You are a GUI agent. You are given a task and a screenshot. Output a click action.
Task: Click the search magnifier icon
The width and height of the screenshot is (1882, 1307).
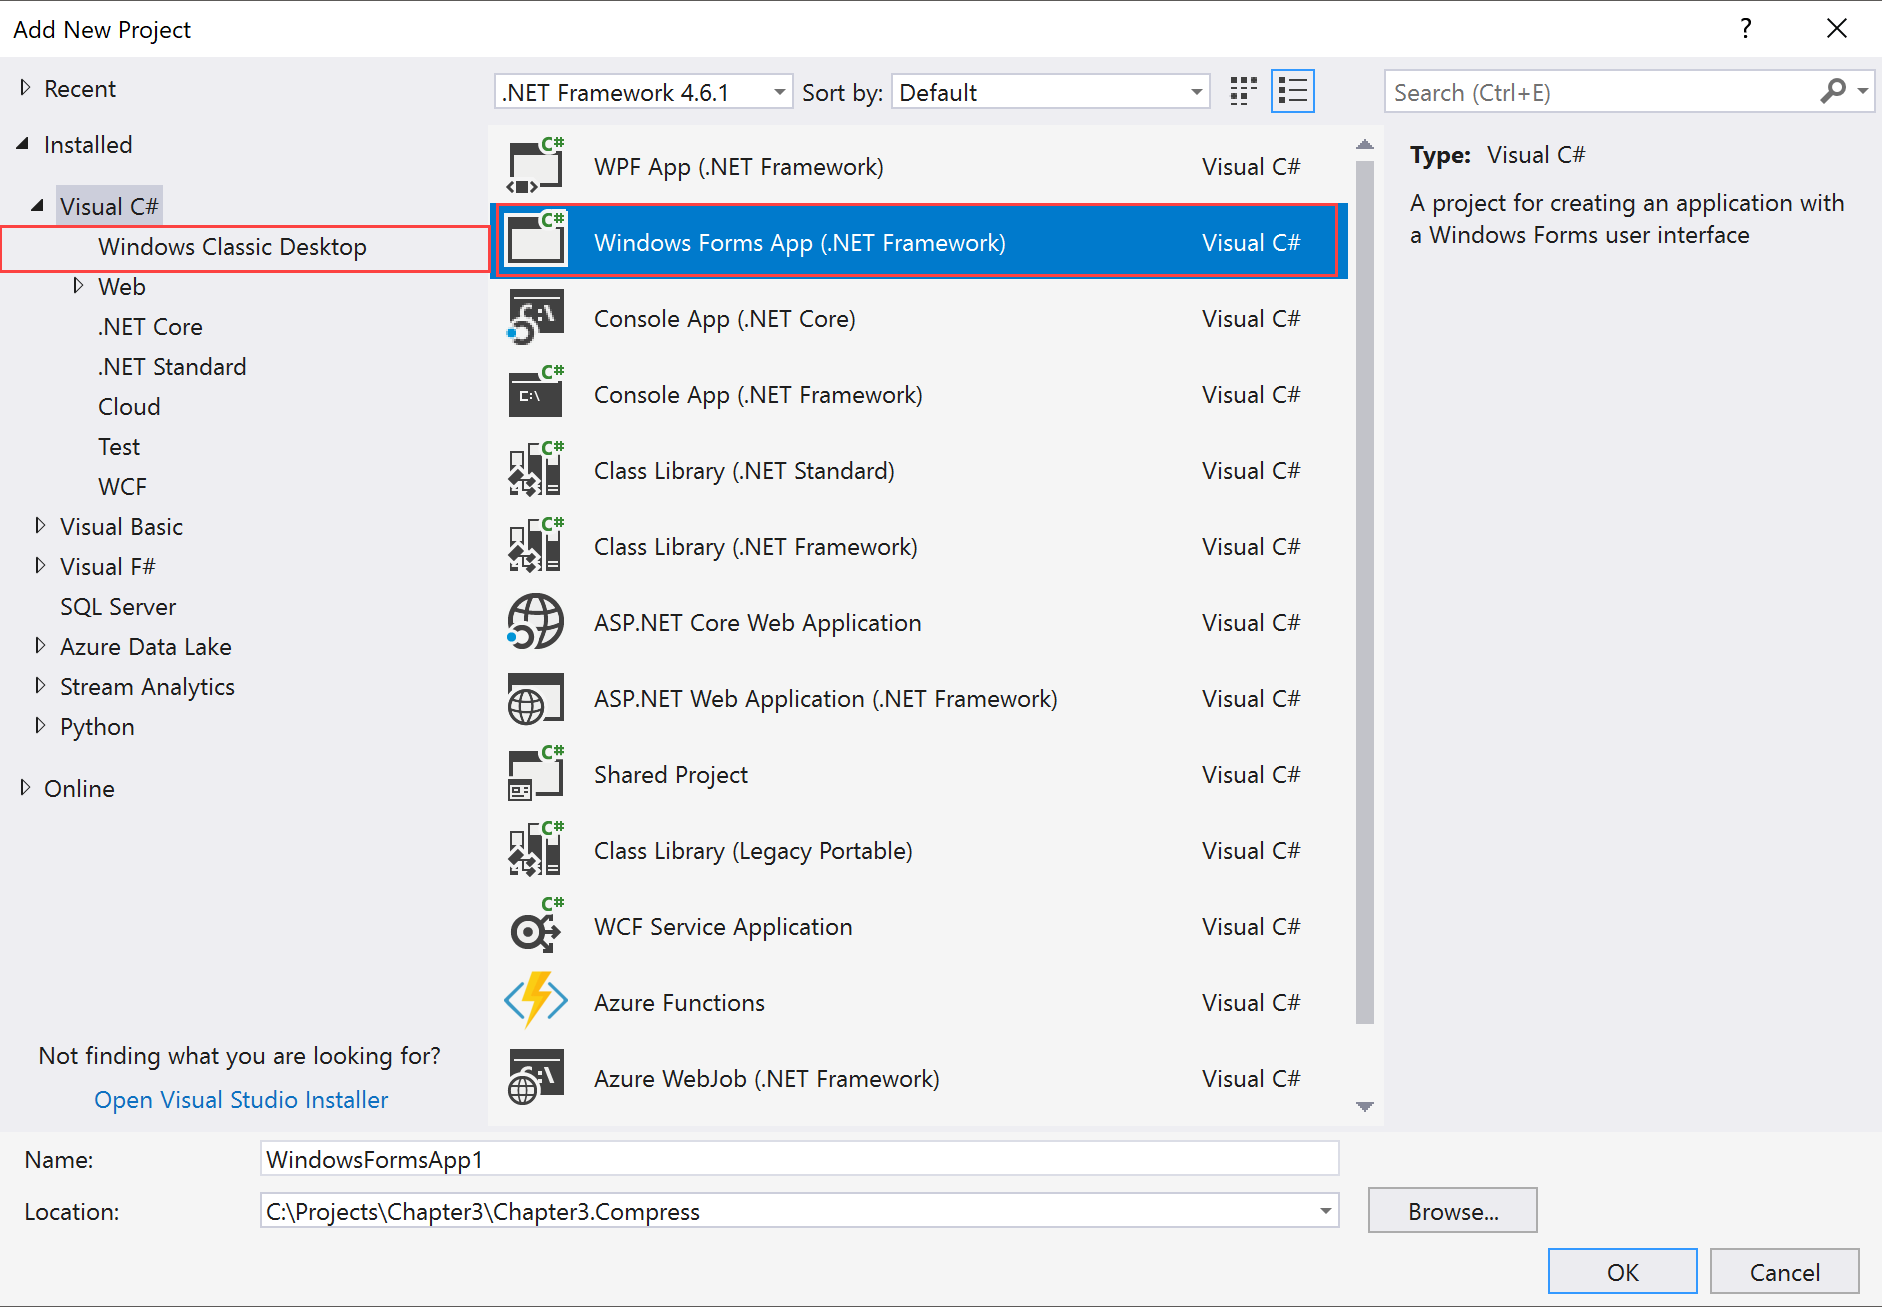pyautogui.click(x=1833, y=91)
